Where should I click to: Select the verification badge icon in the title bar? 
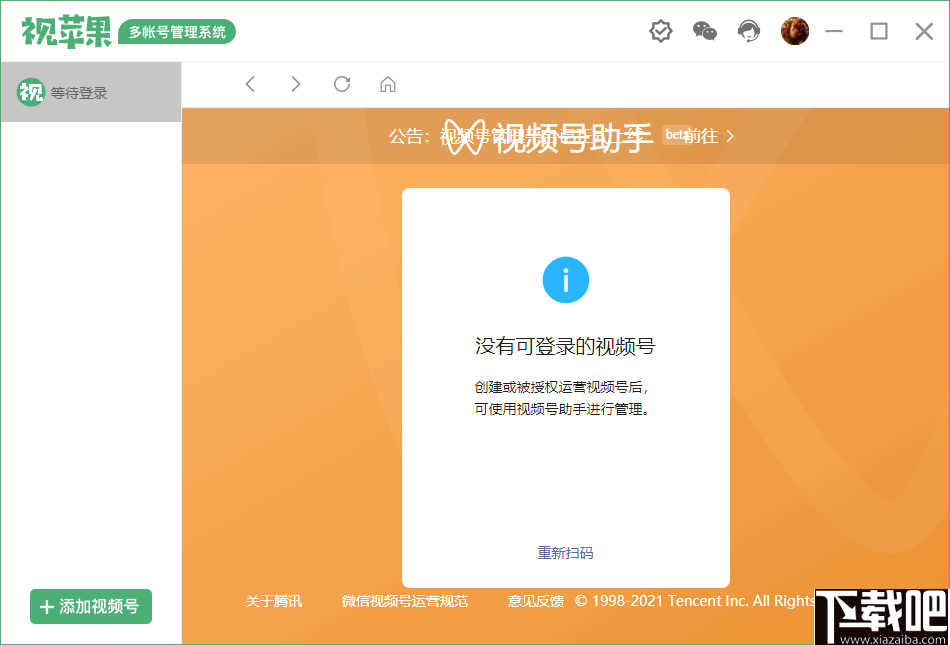point(660,31)
